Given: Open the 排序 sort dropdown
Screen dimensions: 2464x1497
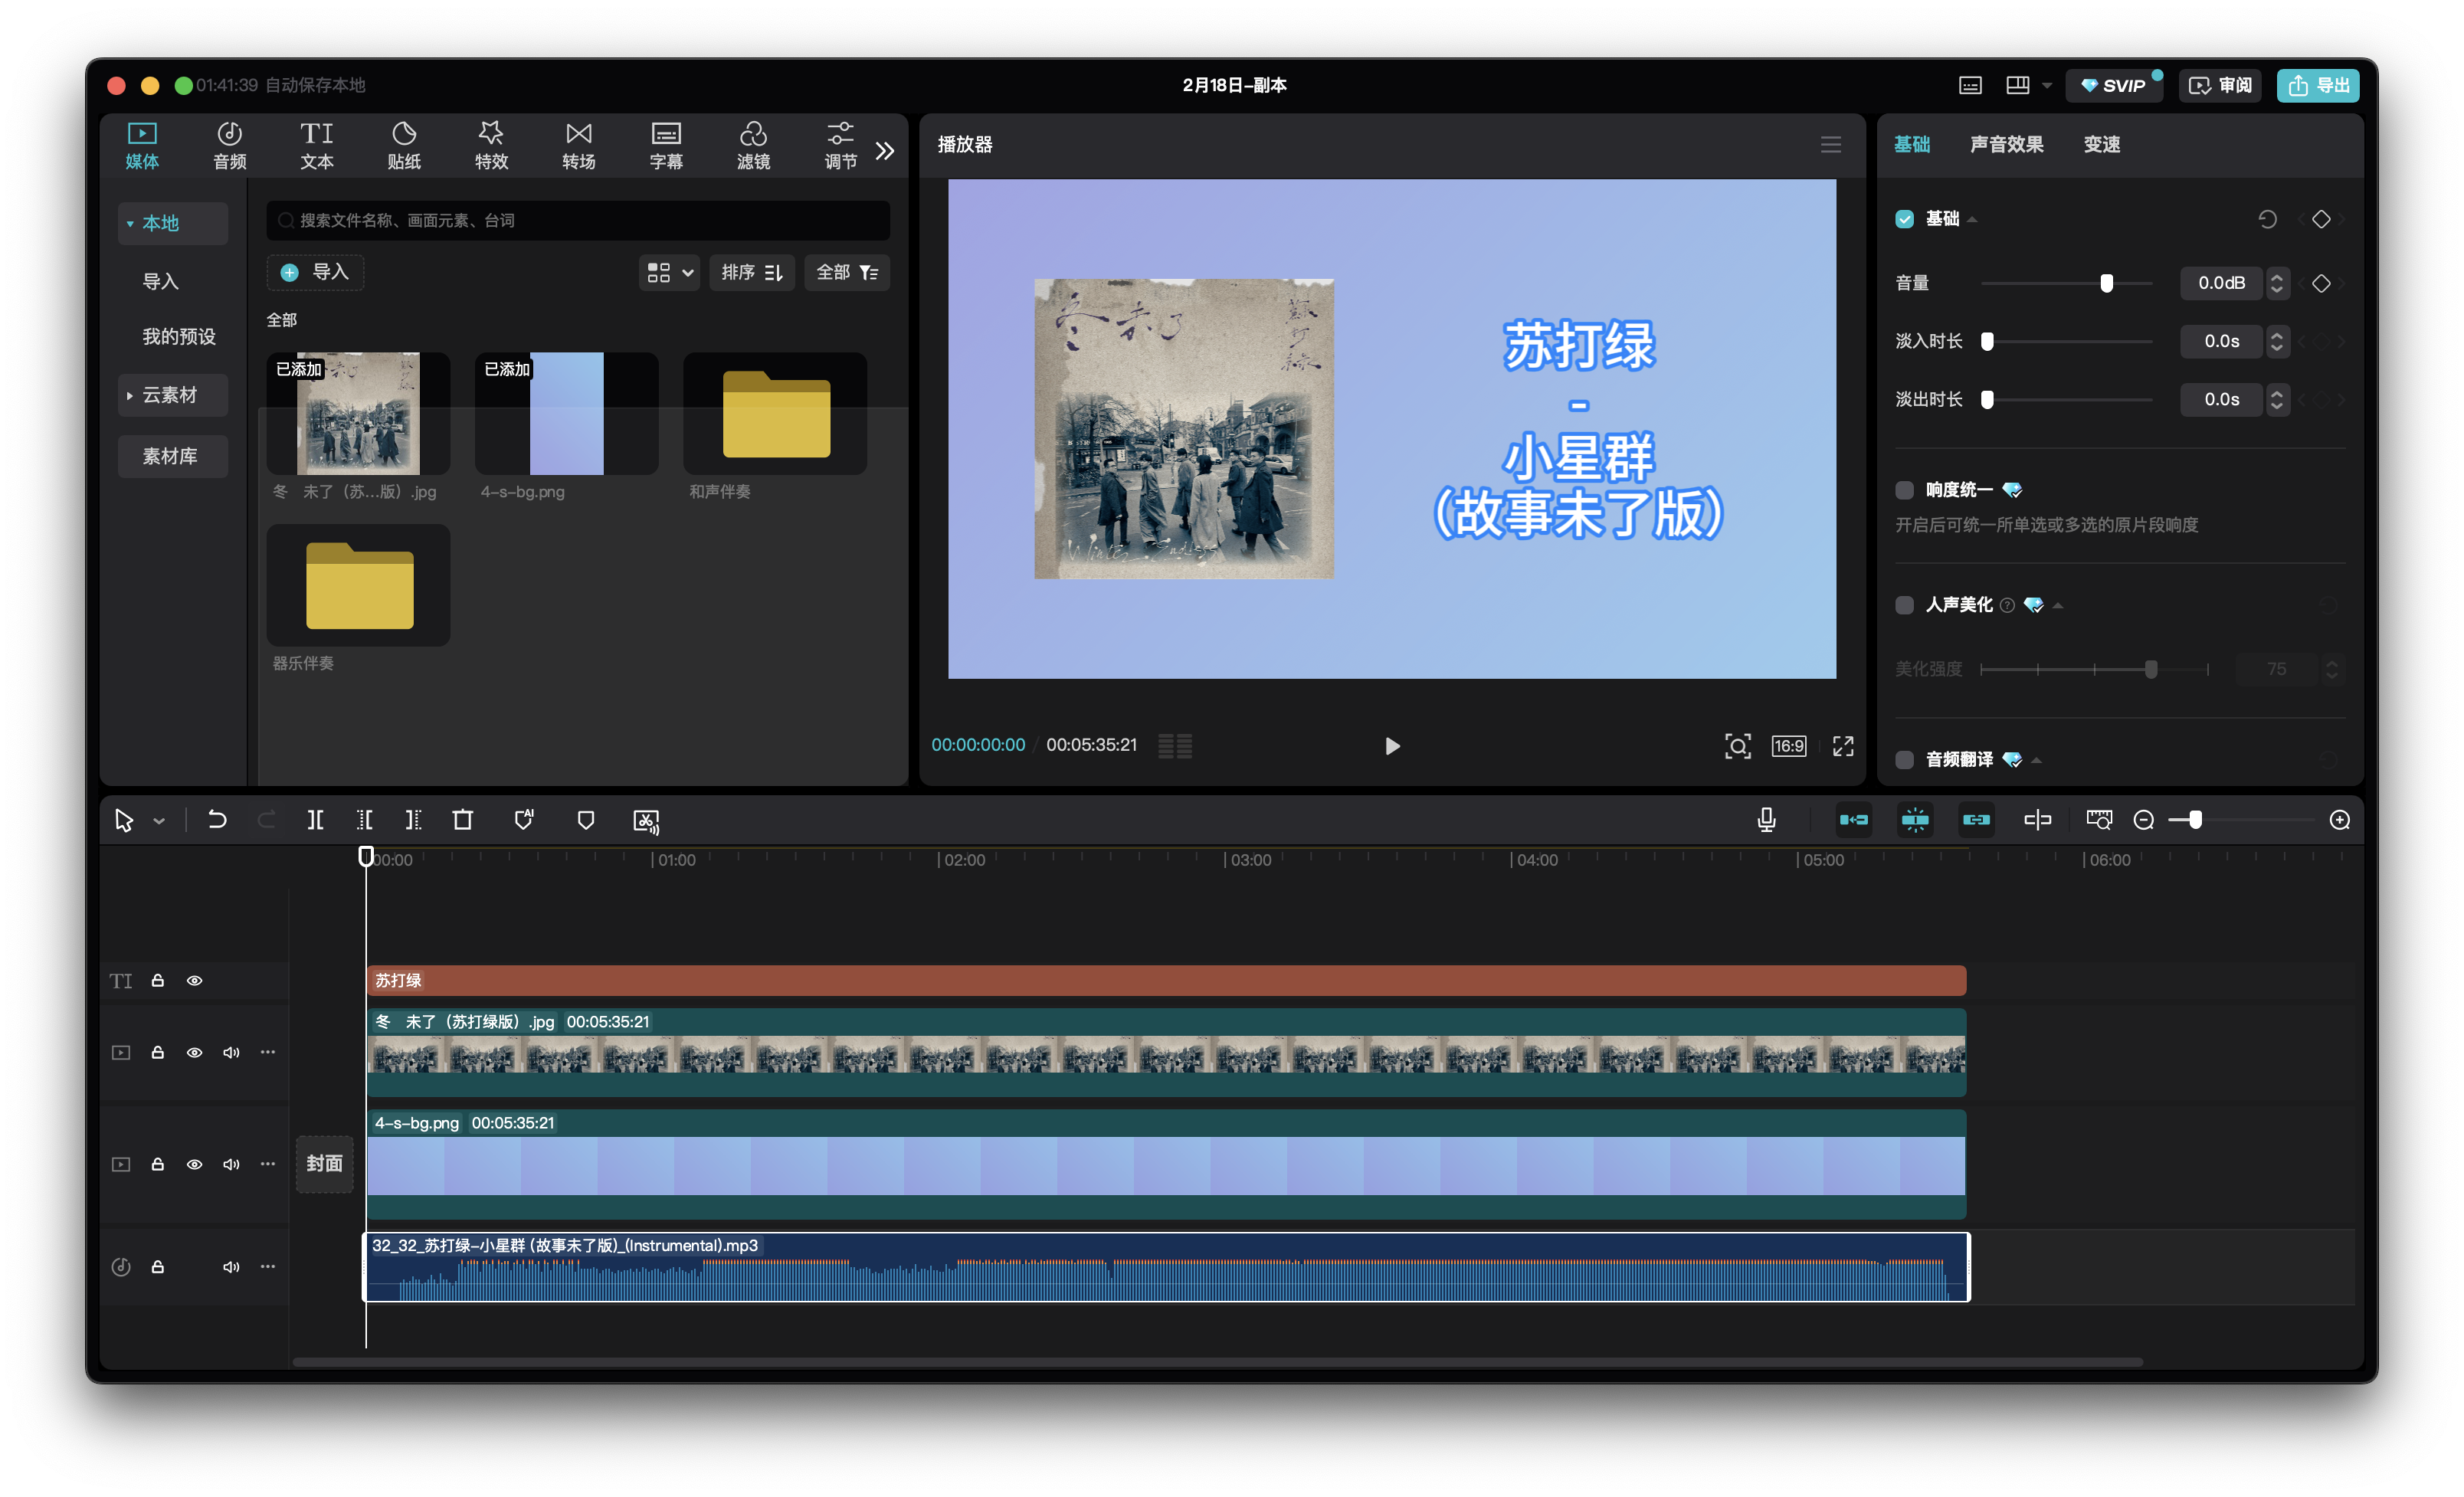Looking at the screenshot, I should (751, 272).
